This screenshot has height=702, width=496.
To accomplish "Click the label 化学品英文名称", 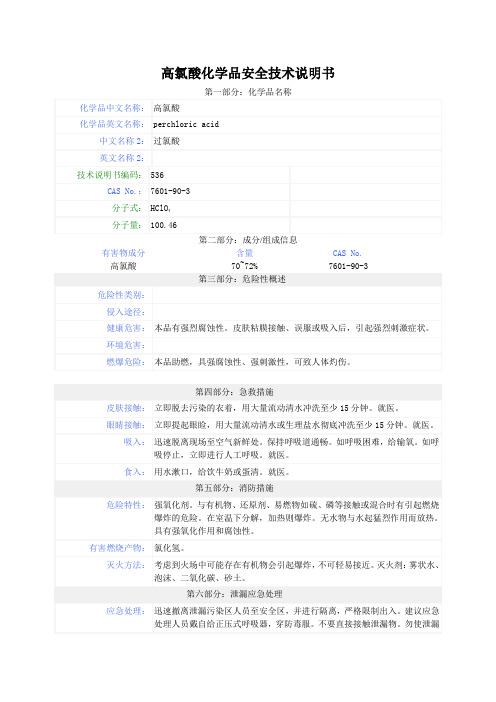I will pos(112,124).
